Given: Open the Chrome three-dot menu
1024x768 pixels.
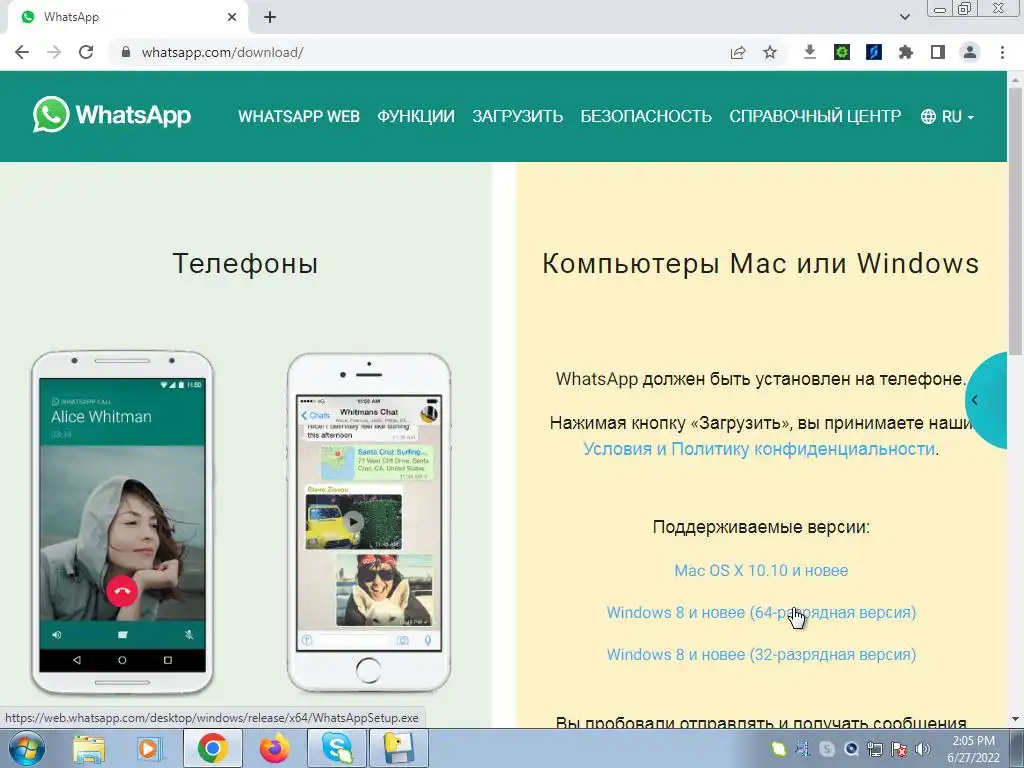Looking at the screenshot, I should point(1002,52).
